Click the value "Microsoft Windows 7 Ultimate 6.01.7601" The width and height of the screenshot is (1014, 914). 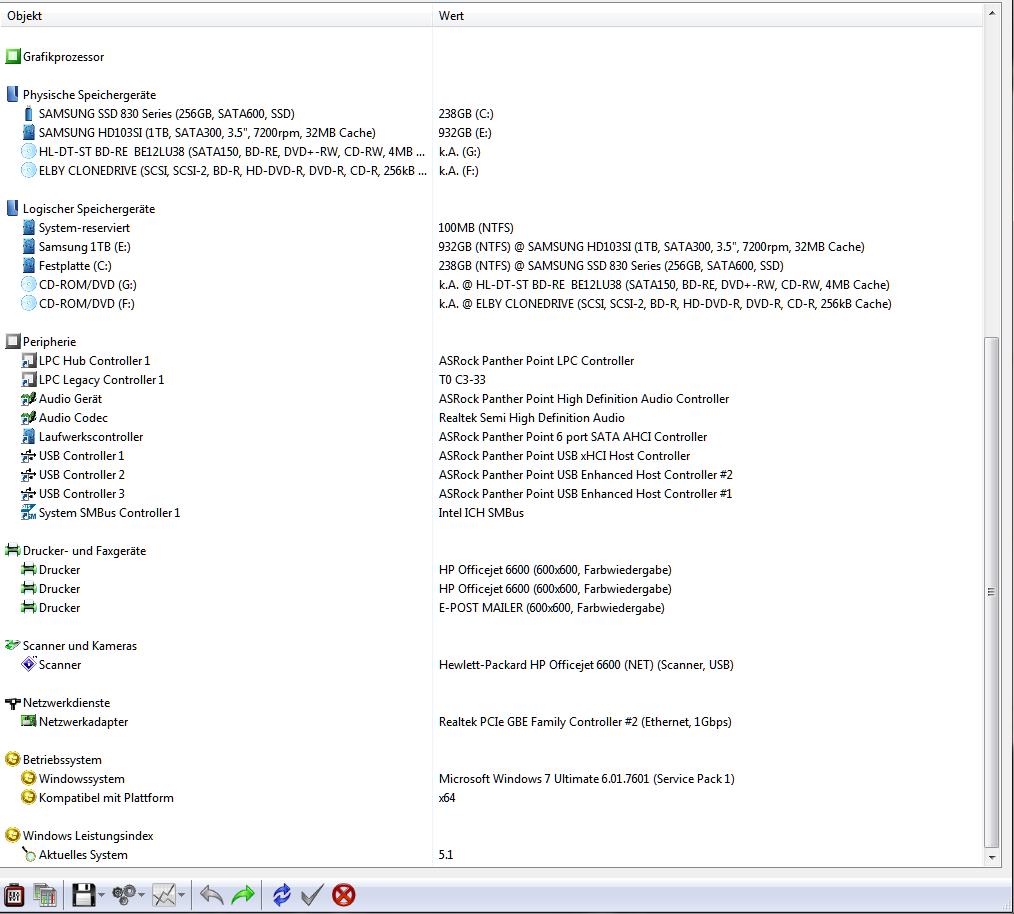(543, 779)
